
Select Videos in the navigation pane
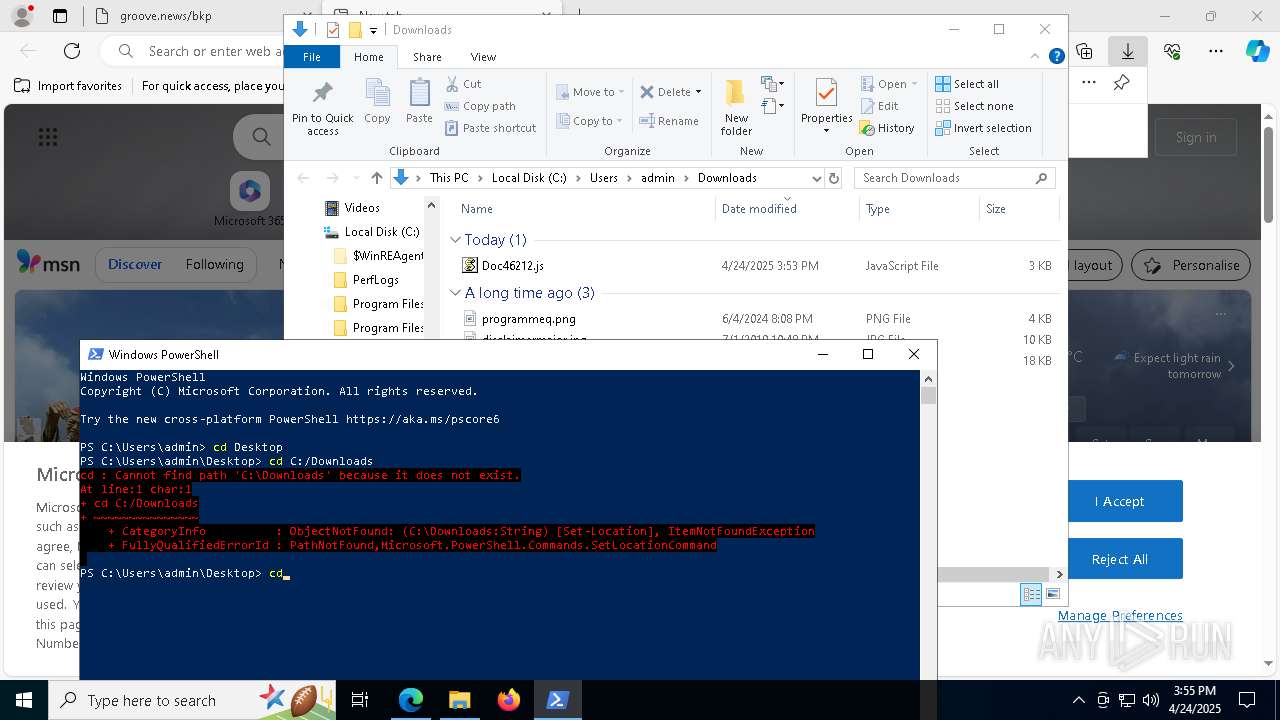pyautogui.click(x=352, y=208)
